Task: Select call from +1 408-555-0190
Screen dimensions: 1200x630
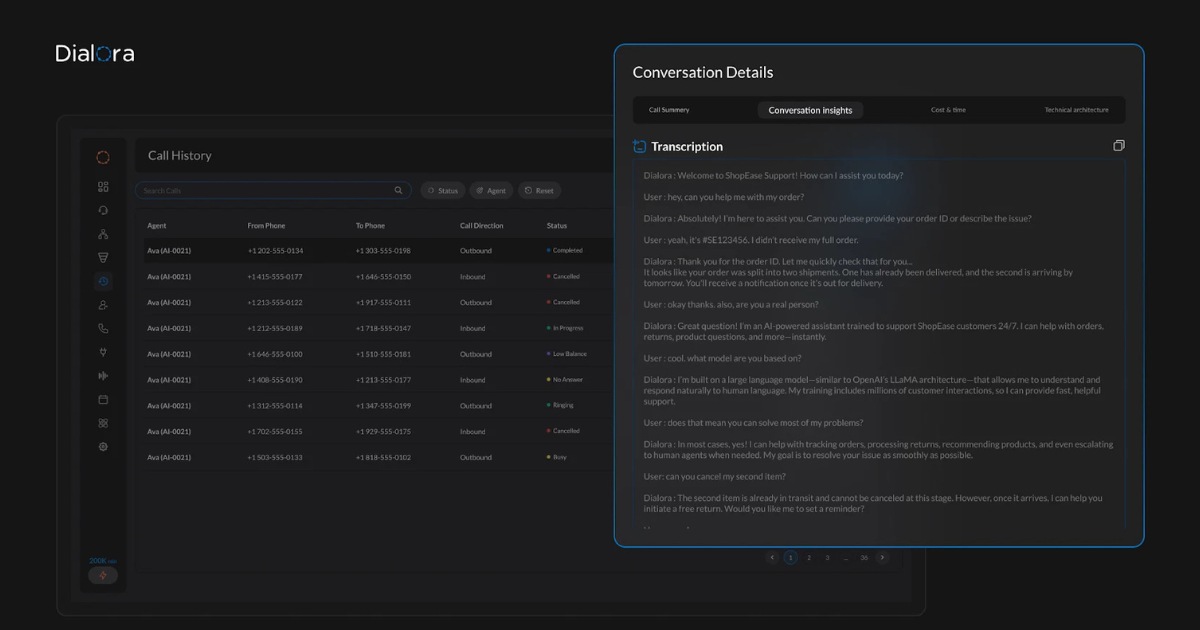Action: coord(275,380)
